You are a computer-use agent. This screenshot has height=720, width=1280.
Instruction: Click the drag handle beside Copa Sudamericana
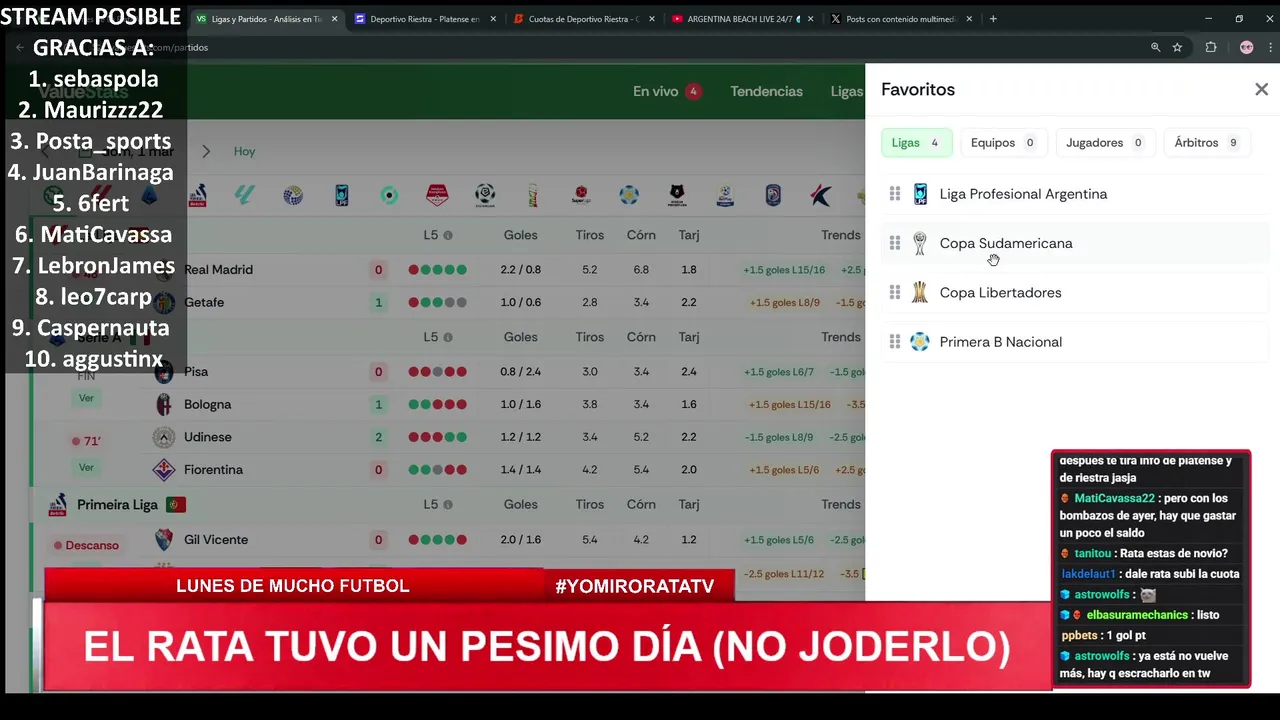click(x=895, y=243)
